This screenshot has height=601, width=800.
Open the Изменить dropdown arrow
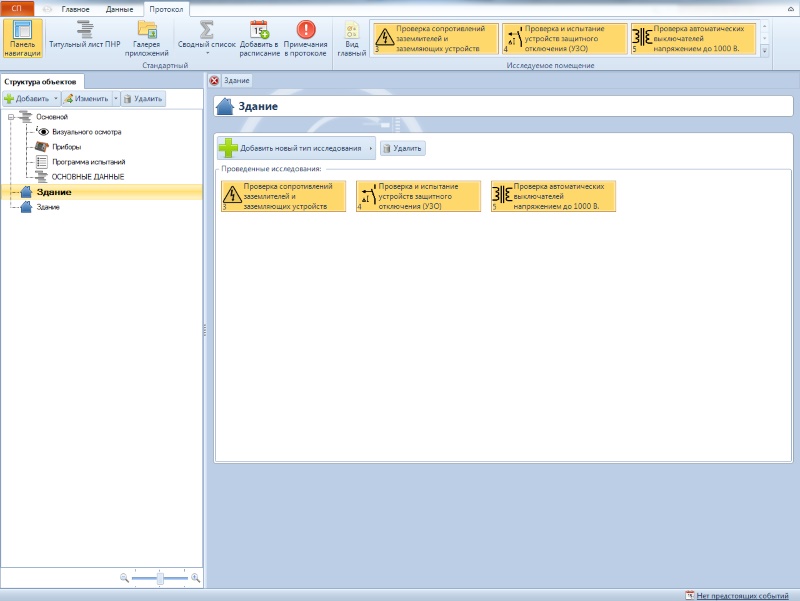116,98
